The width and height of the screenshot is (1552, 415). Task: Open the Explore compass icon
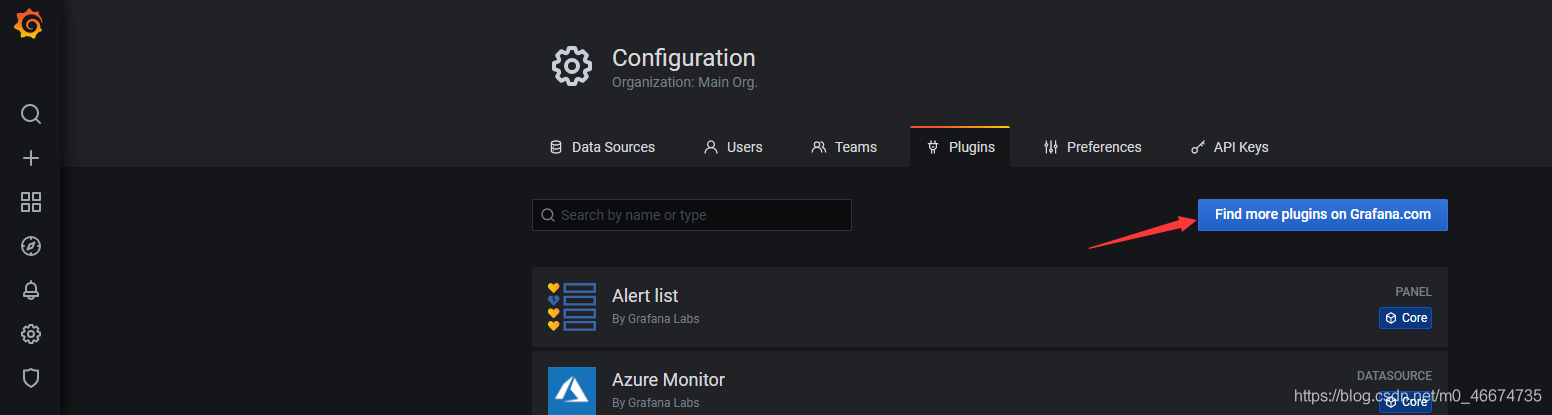(x=31, y=246)
